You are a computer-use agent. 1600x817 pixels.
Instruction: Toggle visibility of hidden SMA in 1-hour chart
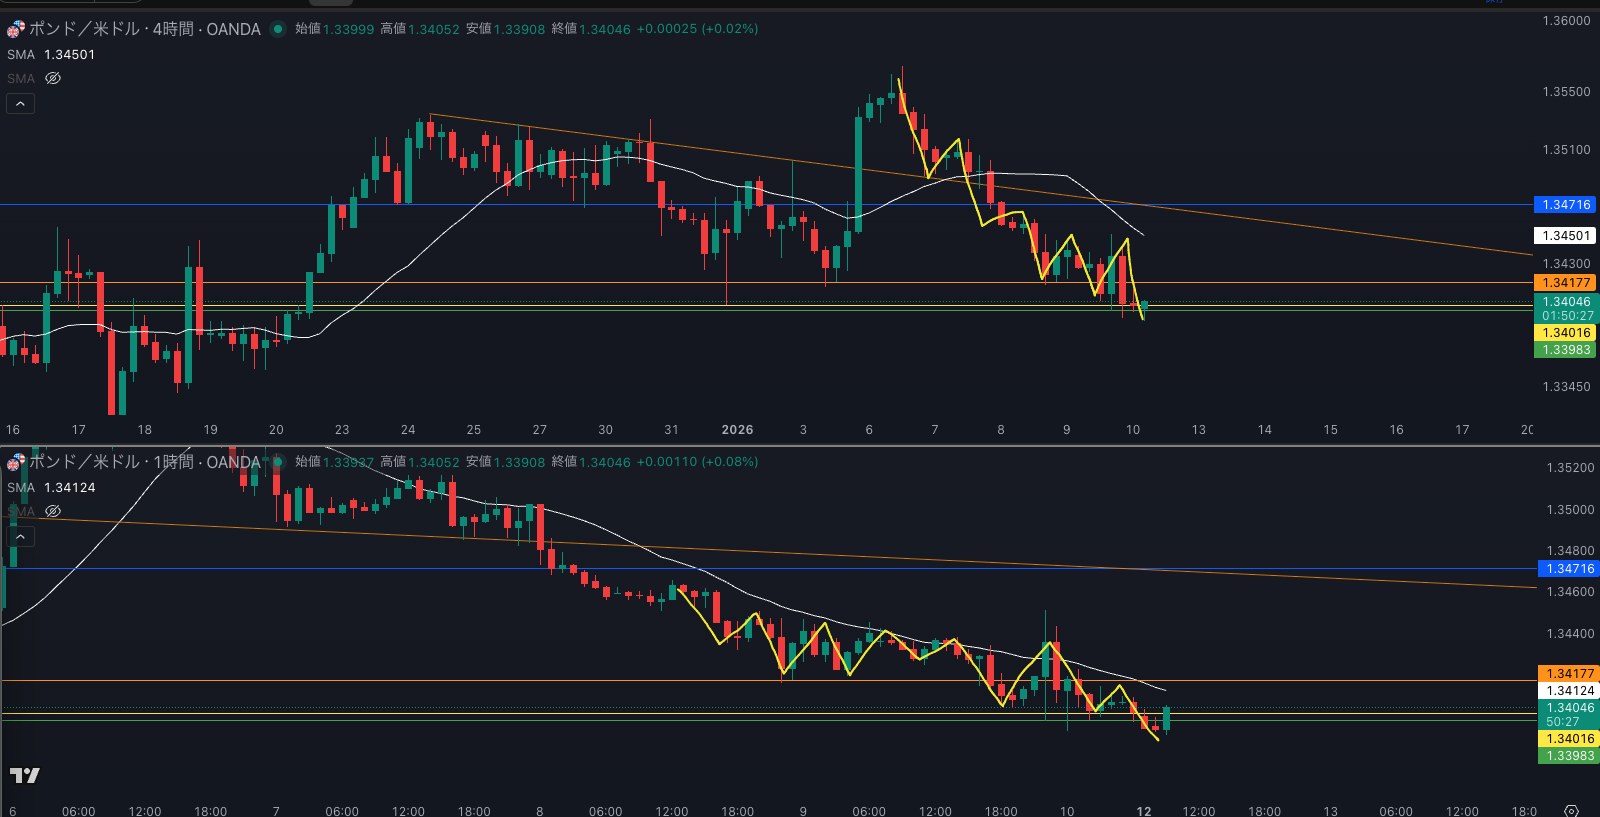click(x=53, y=511)
